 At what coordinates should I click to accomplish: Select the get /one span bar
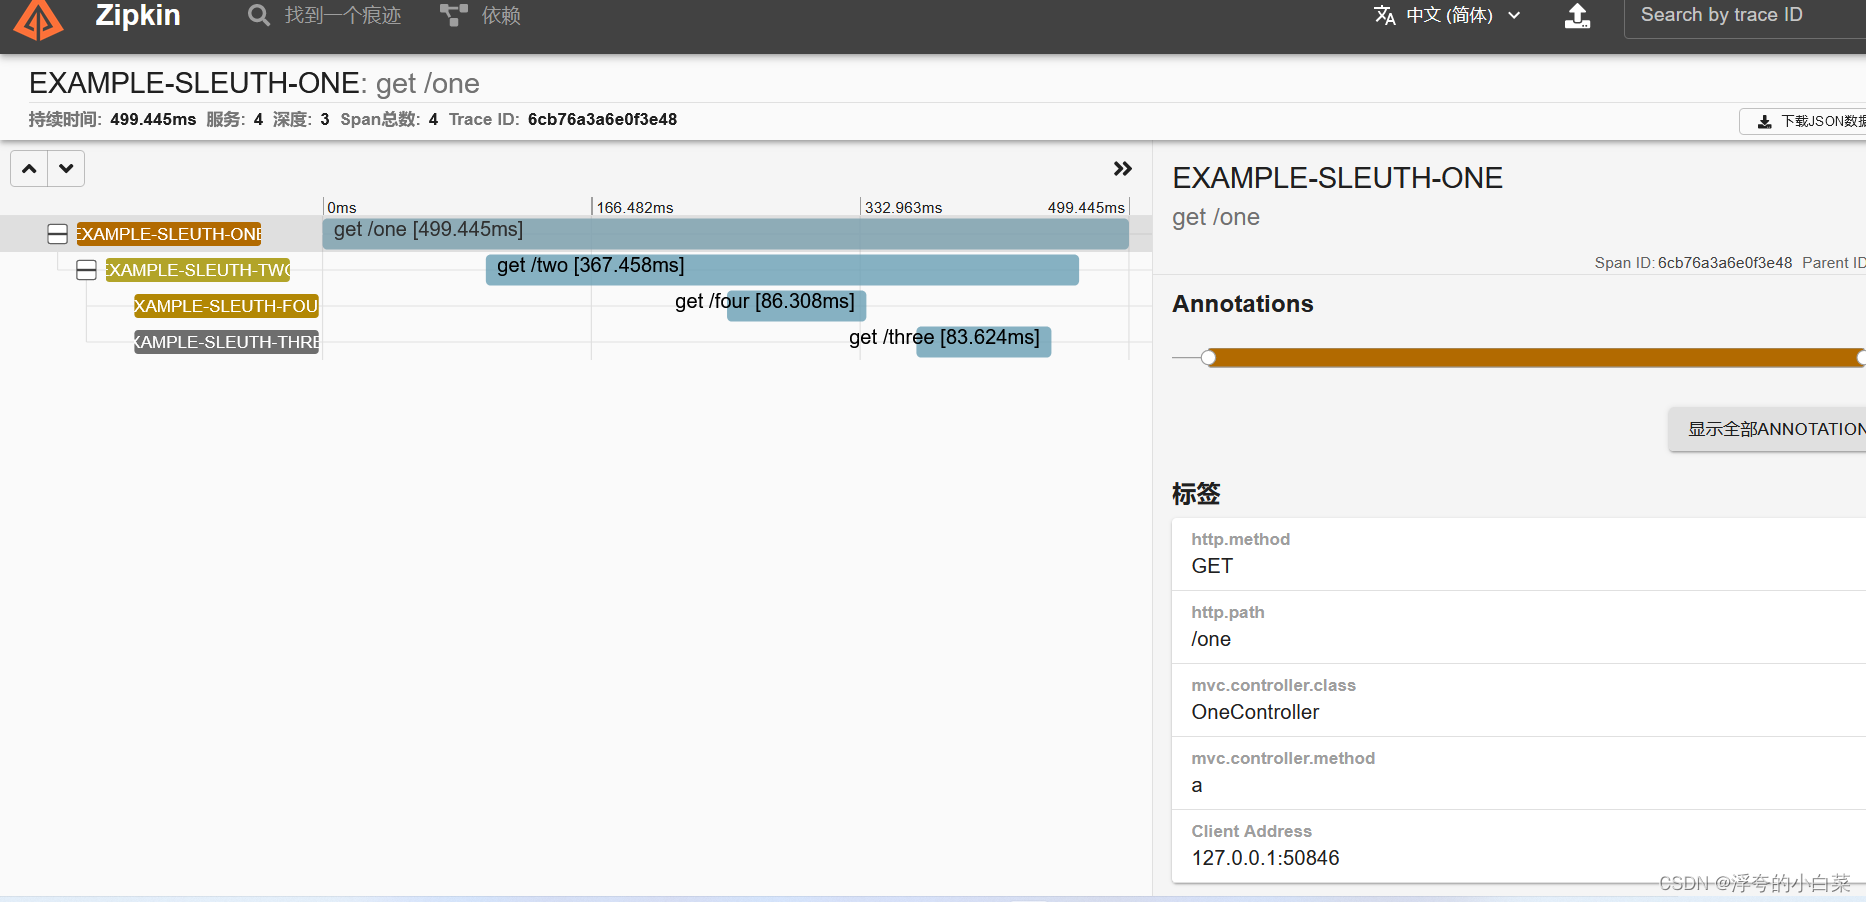click(x=726, y=233)
